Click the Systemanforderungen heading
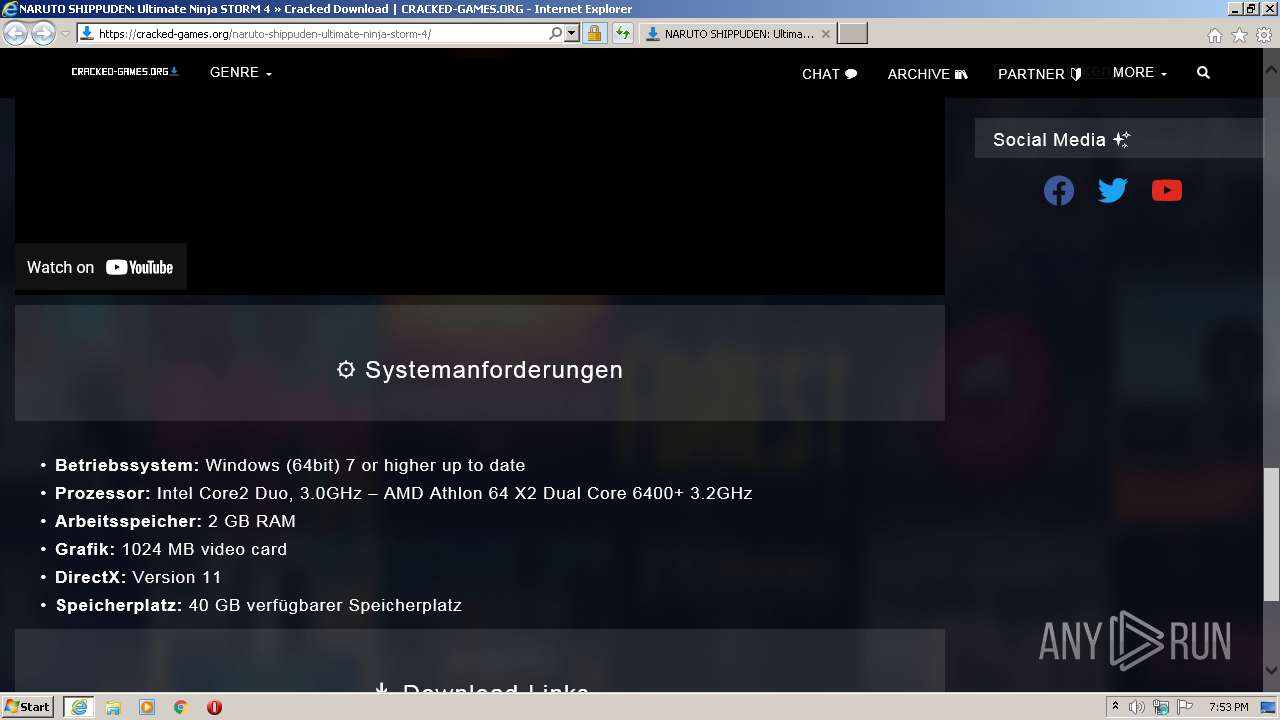1280x720 pixels. (x=480, y=370)
